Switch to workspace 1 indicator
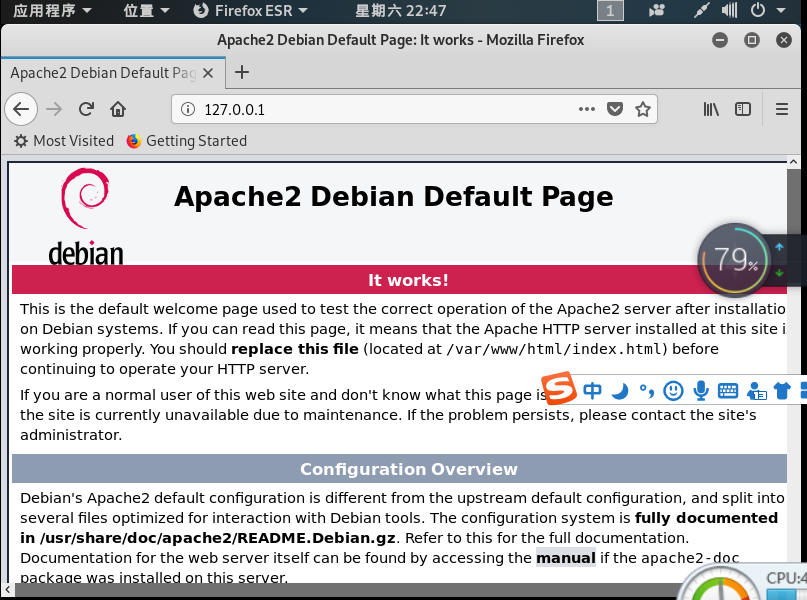 tap(610, 10)
